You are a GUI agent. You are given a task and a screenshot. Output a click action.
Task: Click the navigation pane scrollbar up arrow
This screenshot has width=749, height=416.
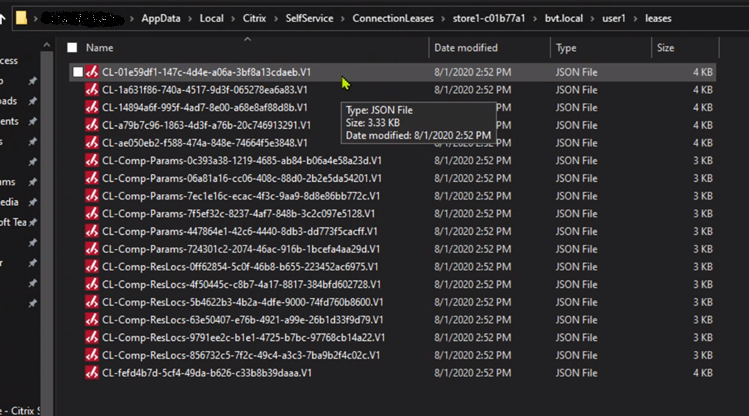coord(45,46)
